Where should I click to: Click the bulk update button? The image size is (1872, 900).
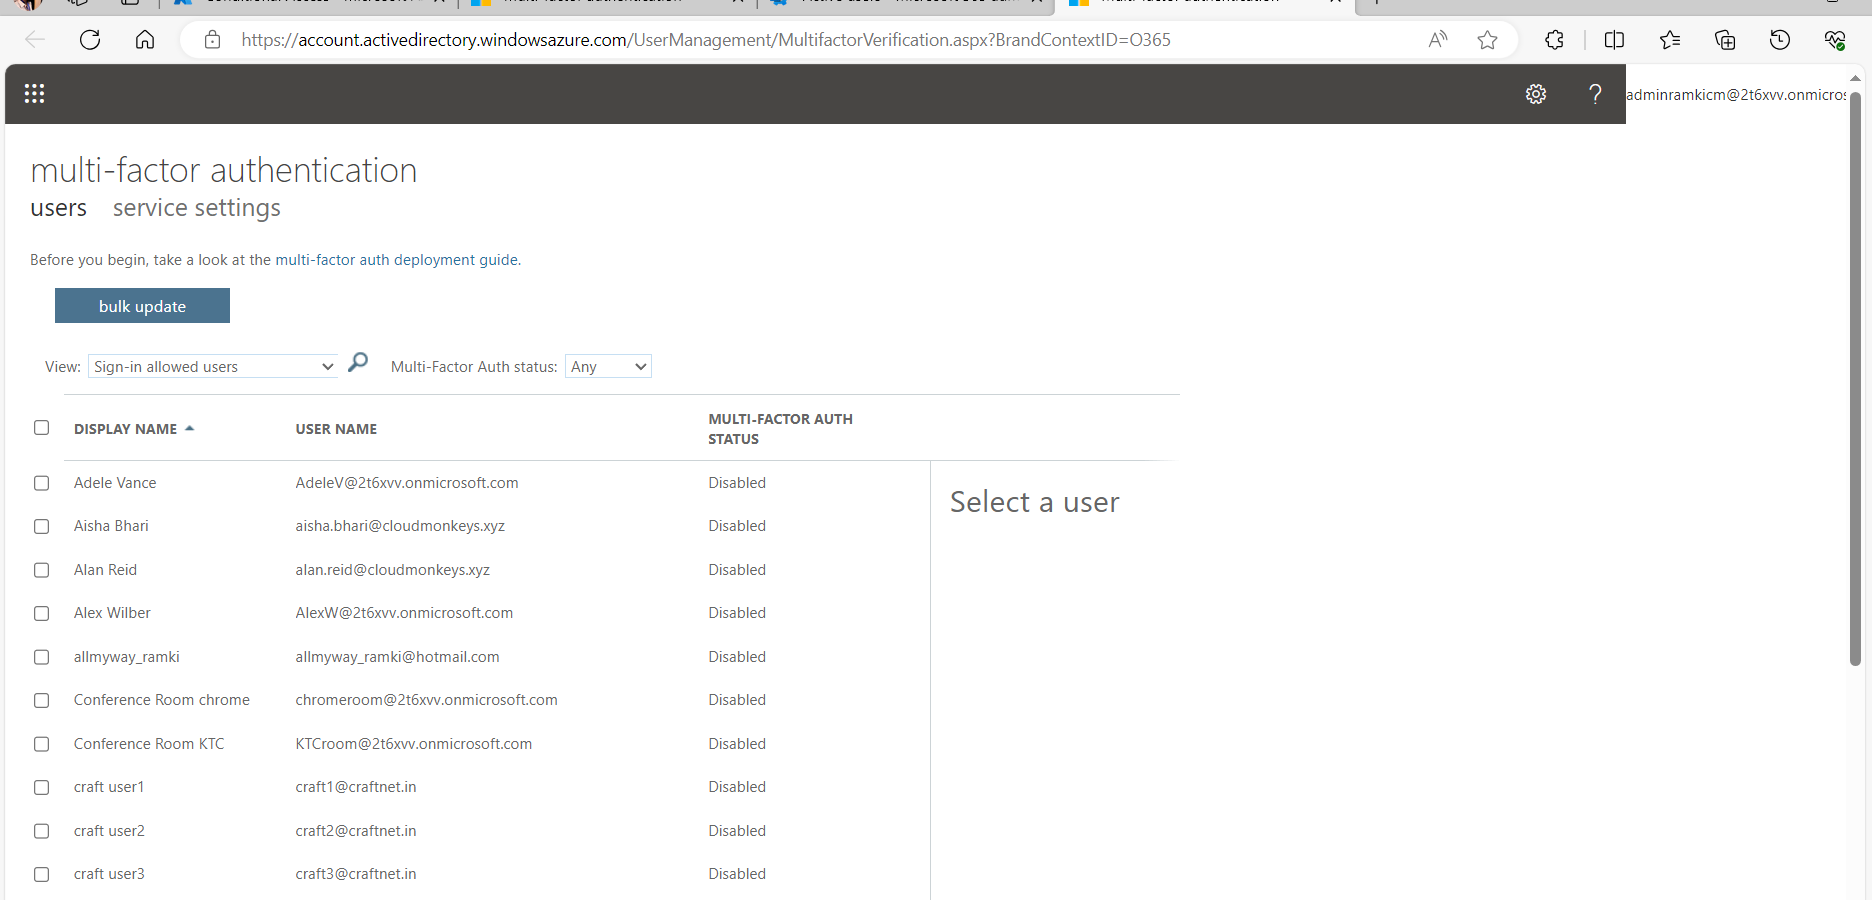(x=142, y=306)
